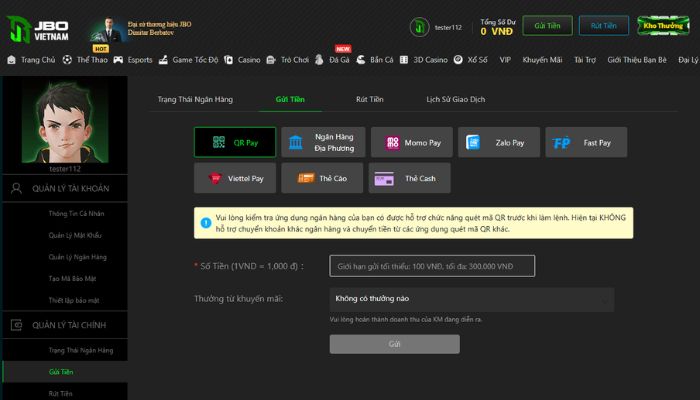Click the Trò Chơi icon
Viewport: 700px width, 400px height.
[271, 60]
